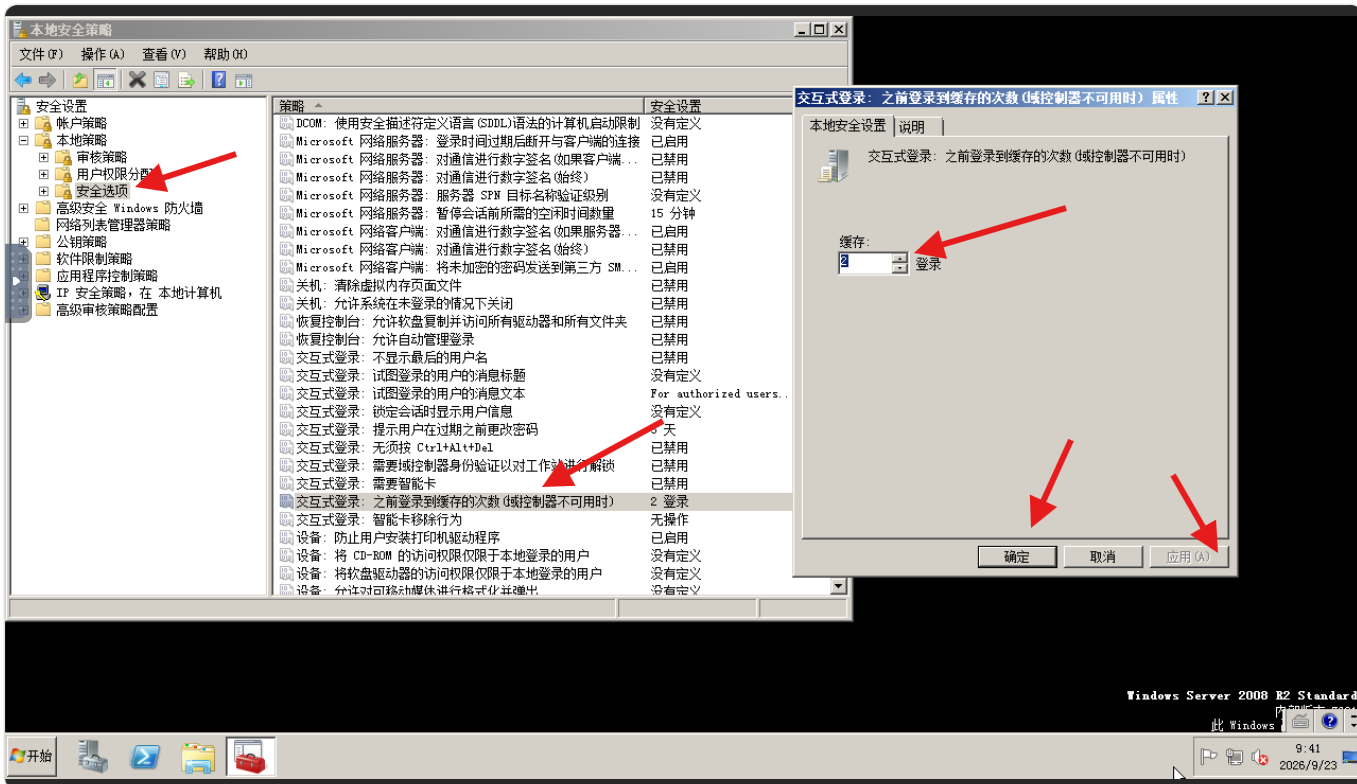The width and height of the screenshot is (1357, 784).
Task: Expand the 高级安全 Windows 防火墙 node
Action: 24,208
